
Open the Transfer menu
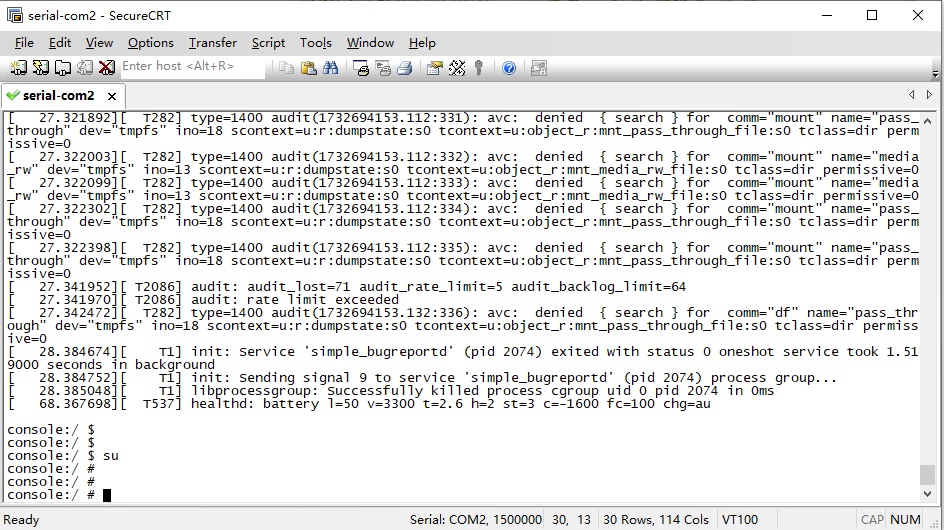(x=213, y=43)
